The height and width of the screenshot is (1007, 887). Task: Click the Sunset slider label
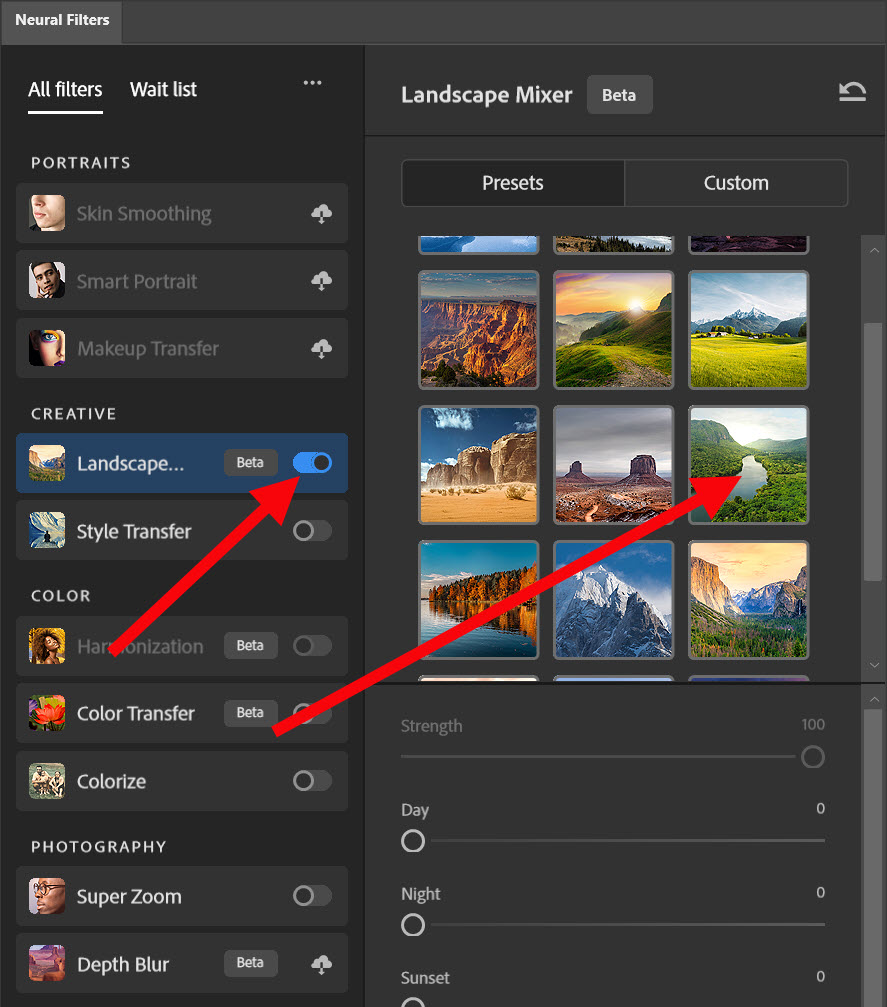(x=425, y=978)
